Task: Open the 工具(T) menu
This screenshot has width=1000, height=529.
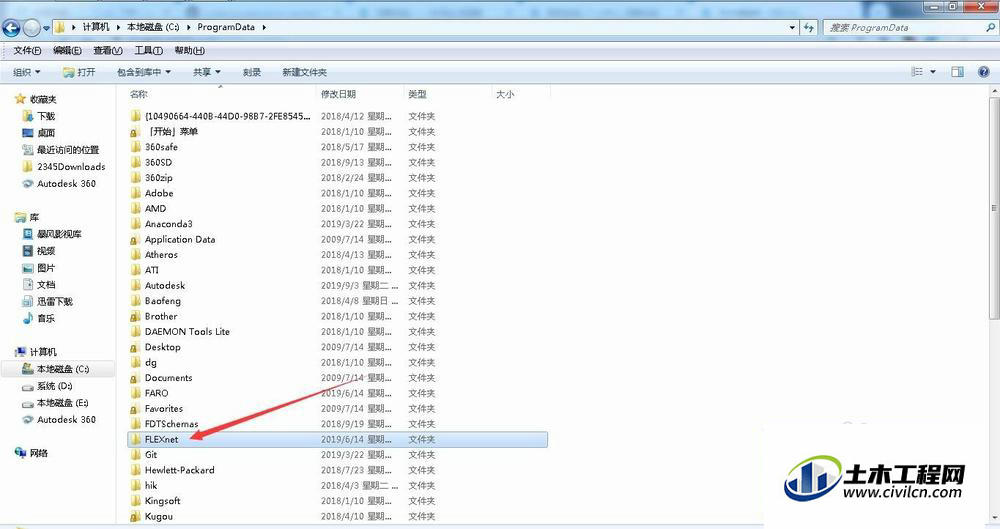Action: (x=148, y=50)
